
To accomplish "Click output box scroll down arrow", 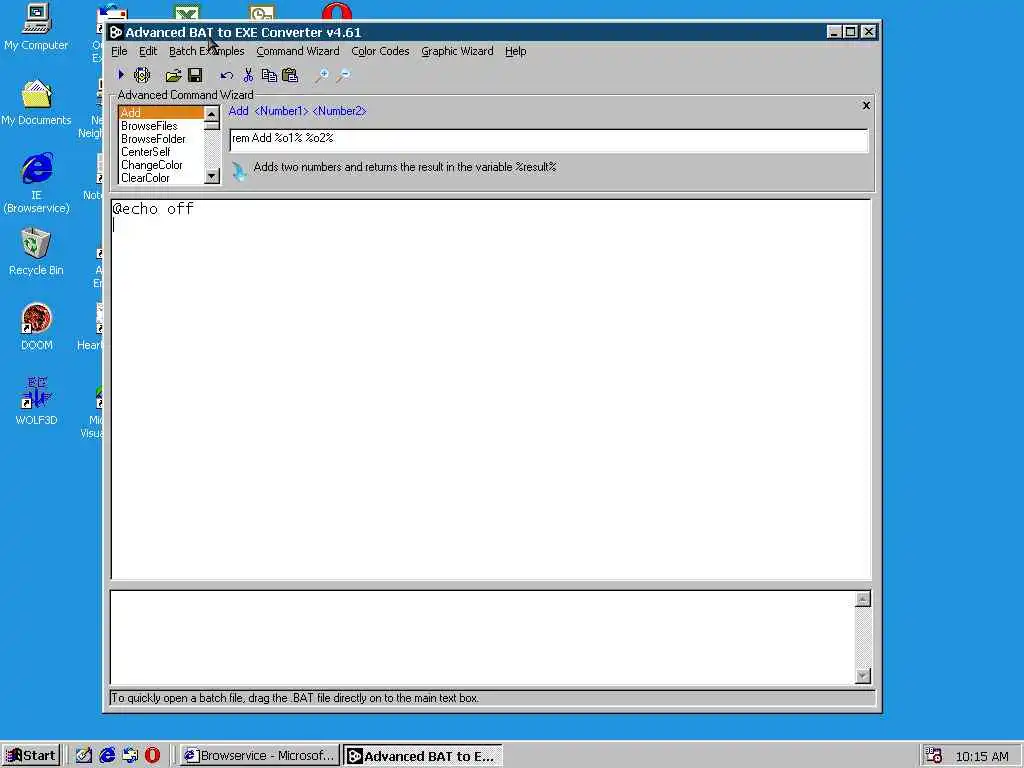I will coord(863,676).
